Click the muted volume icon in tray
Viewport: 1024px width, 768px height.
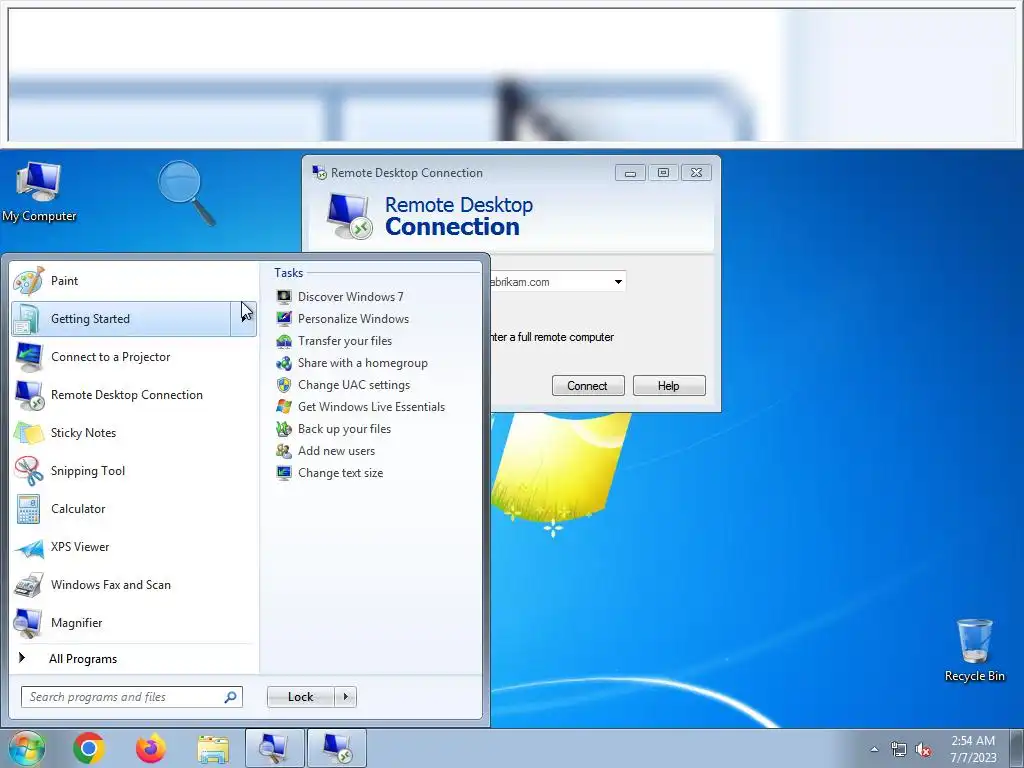pos(923,749)
